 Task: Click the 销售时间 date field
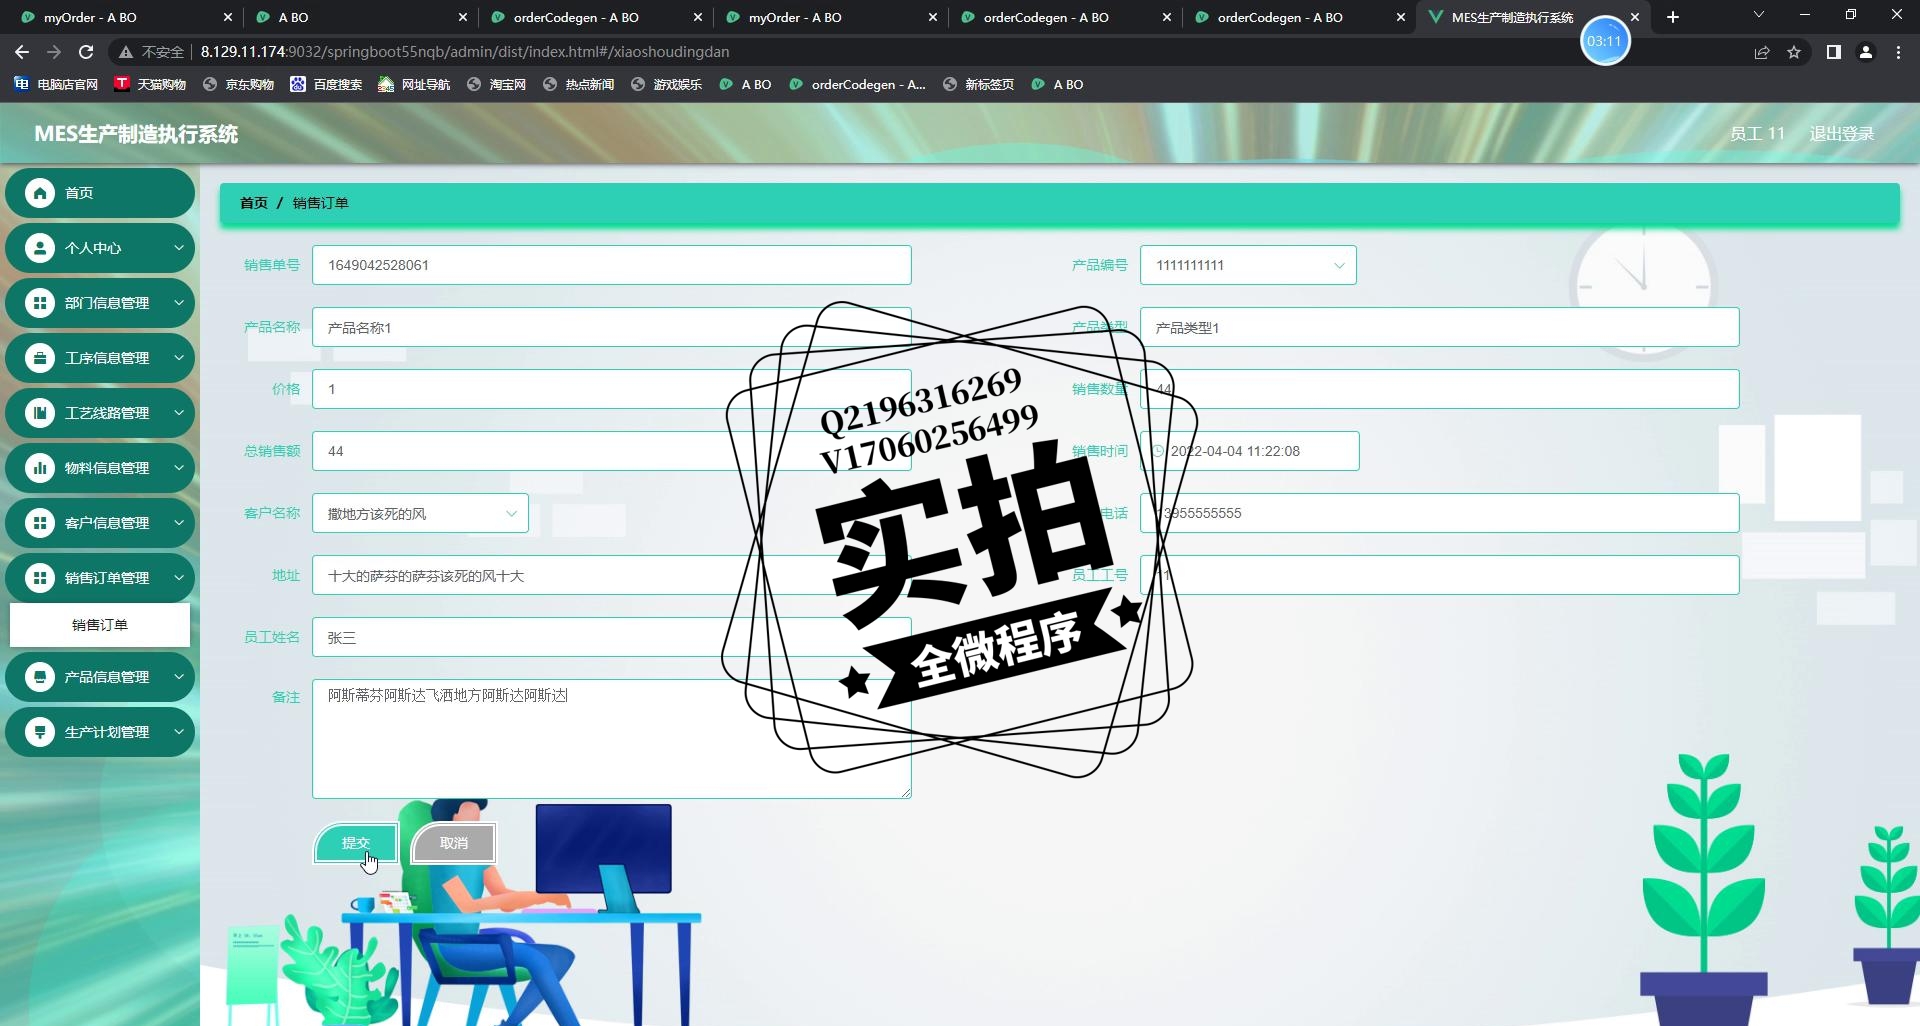coord(1249,451)
